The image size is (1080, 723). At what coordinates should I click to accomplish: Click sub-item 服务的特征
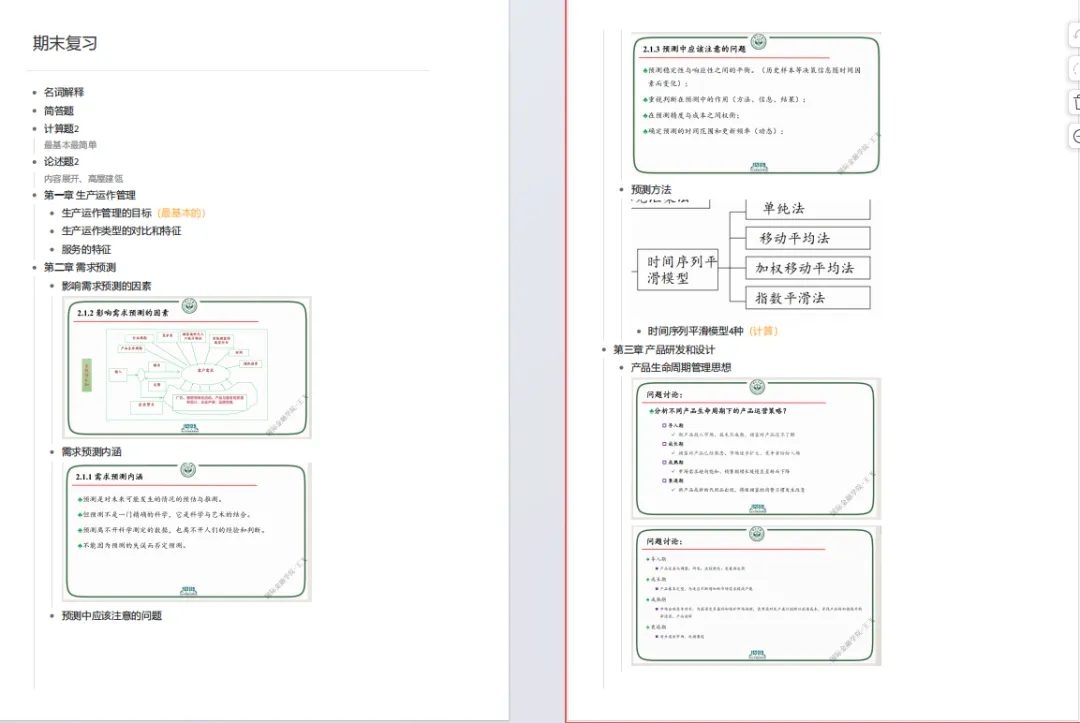click(x=86, y=250)
